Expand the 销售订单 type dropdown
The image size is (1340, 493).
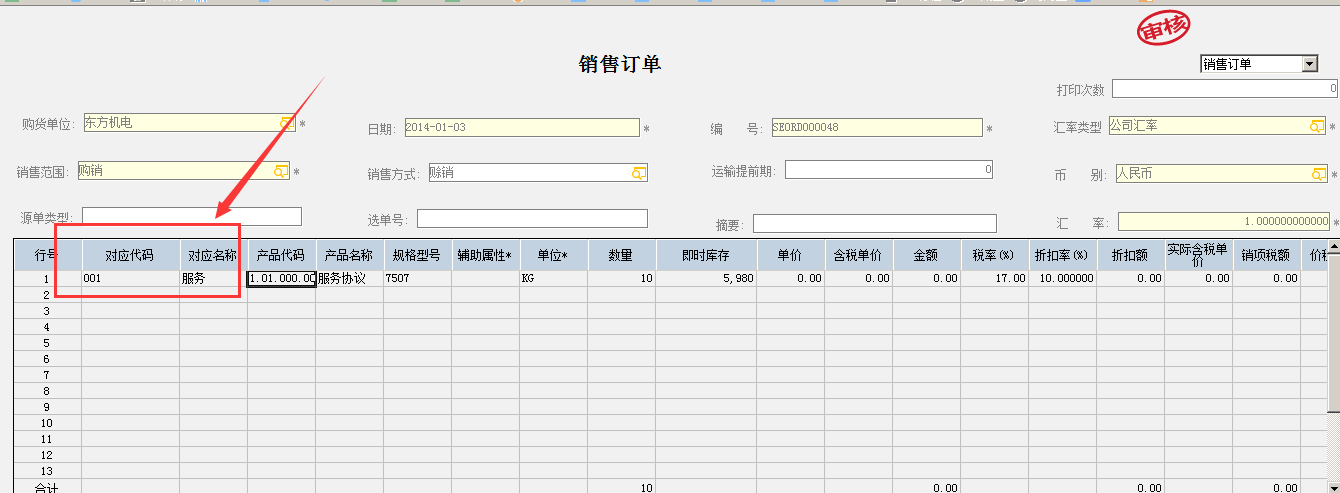coord(1309,64)
